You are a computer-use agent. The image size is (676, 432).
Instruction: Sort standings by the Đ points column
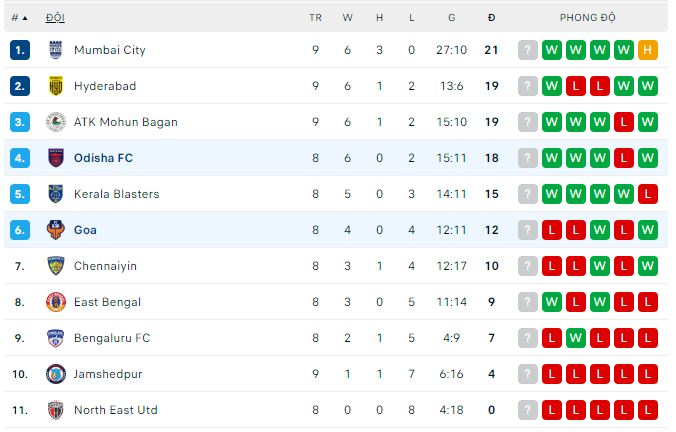[491, 18]
